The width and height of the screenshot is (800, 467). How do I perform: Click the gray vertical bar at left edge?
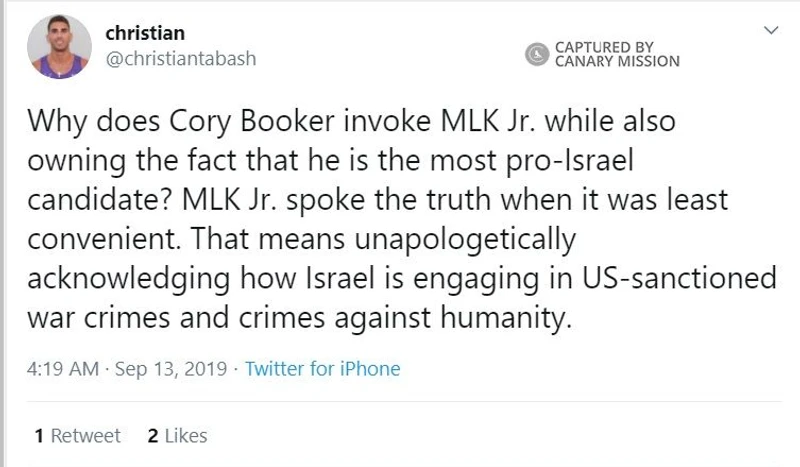pos(2,233)
